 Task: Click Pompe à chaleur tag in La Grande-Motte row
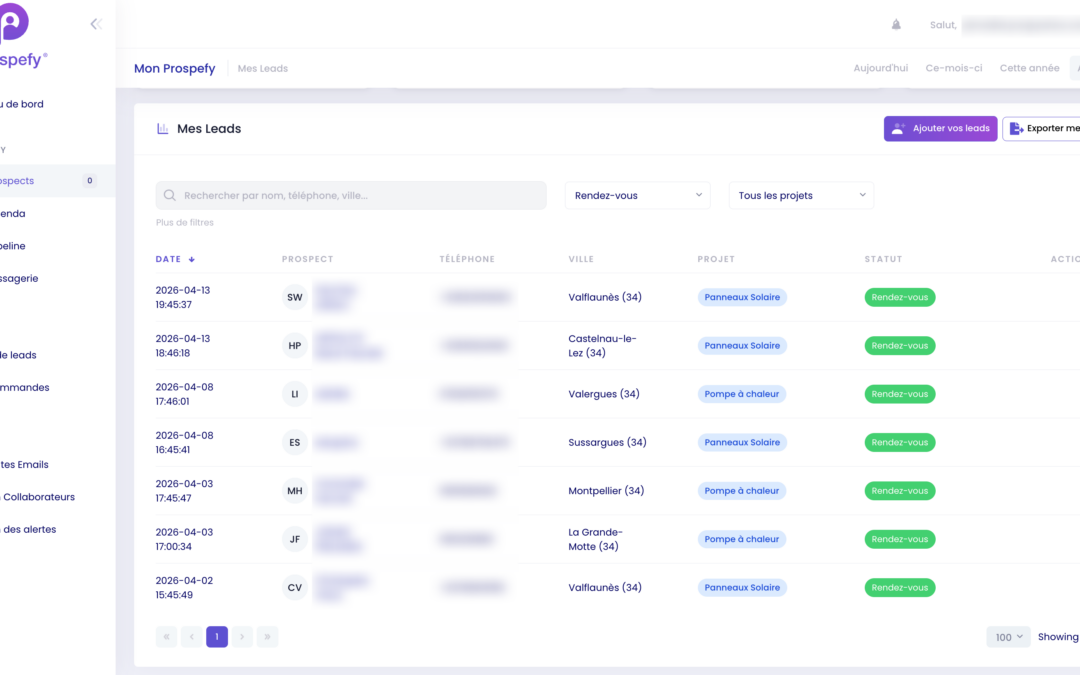click(742, 539)
